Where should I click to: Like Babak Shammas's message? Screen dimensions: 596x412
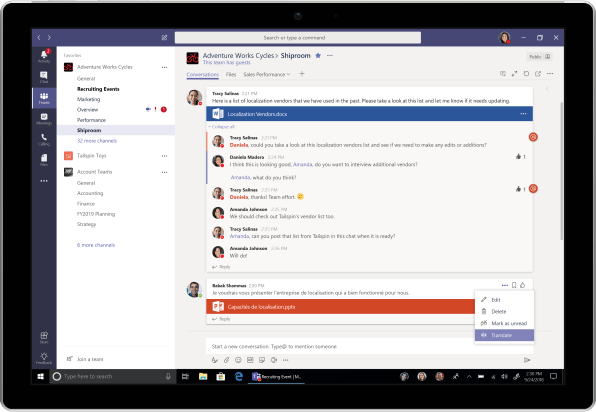(523, 285)
